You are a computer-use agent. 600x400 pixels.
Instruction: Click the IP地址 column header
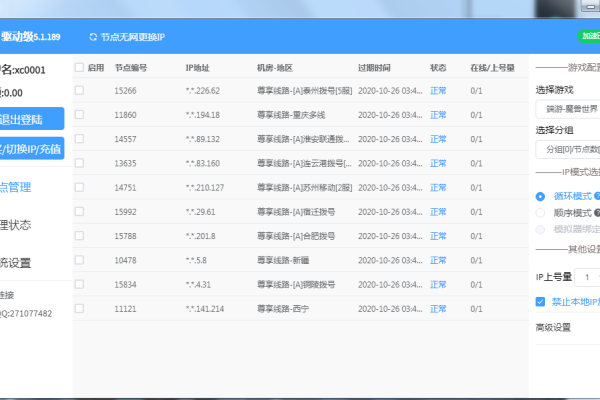[197, 68]
